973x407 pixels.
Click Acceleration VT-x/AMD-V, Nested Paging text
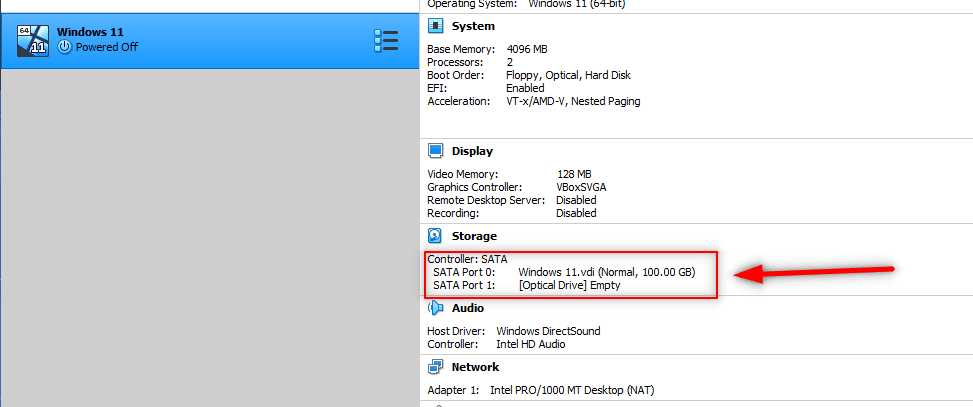573,101
